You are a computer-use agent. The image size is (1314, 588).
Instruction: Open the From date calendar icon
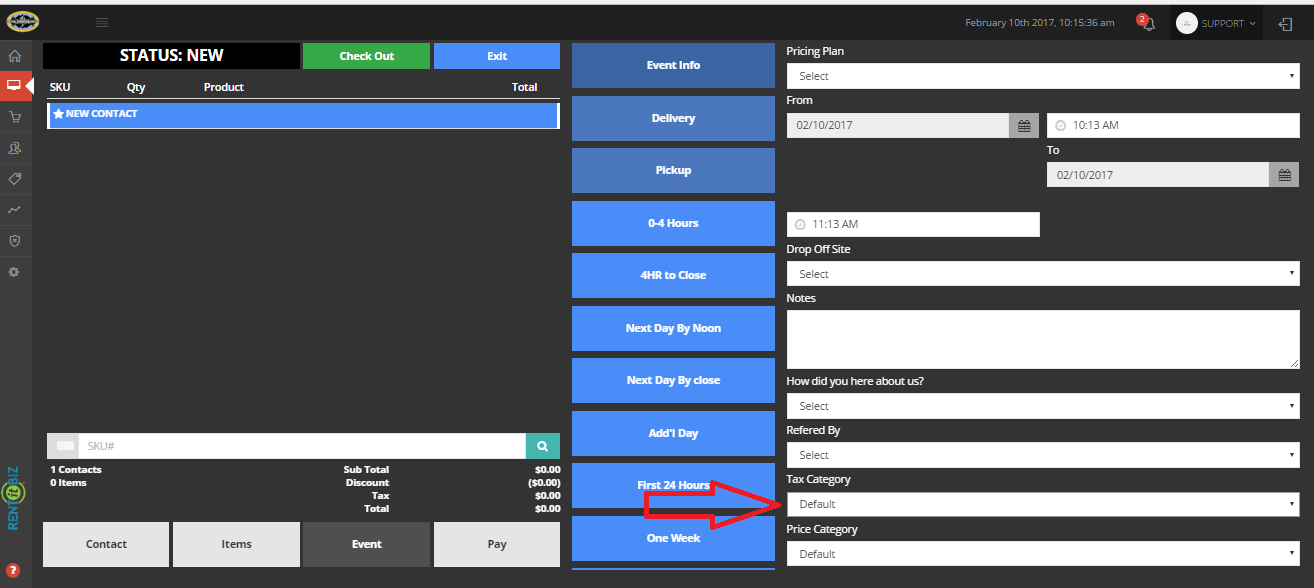click(1024, 125)
